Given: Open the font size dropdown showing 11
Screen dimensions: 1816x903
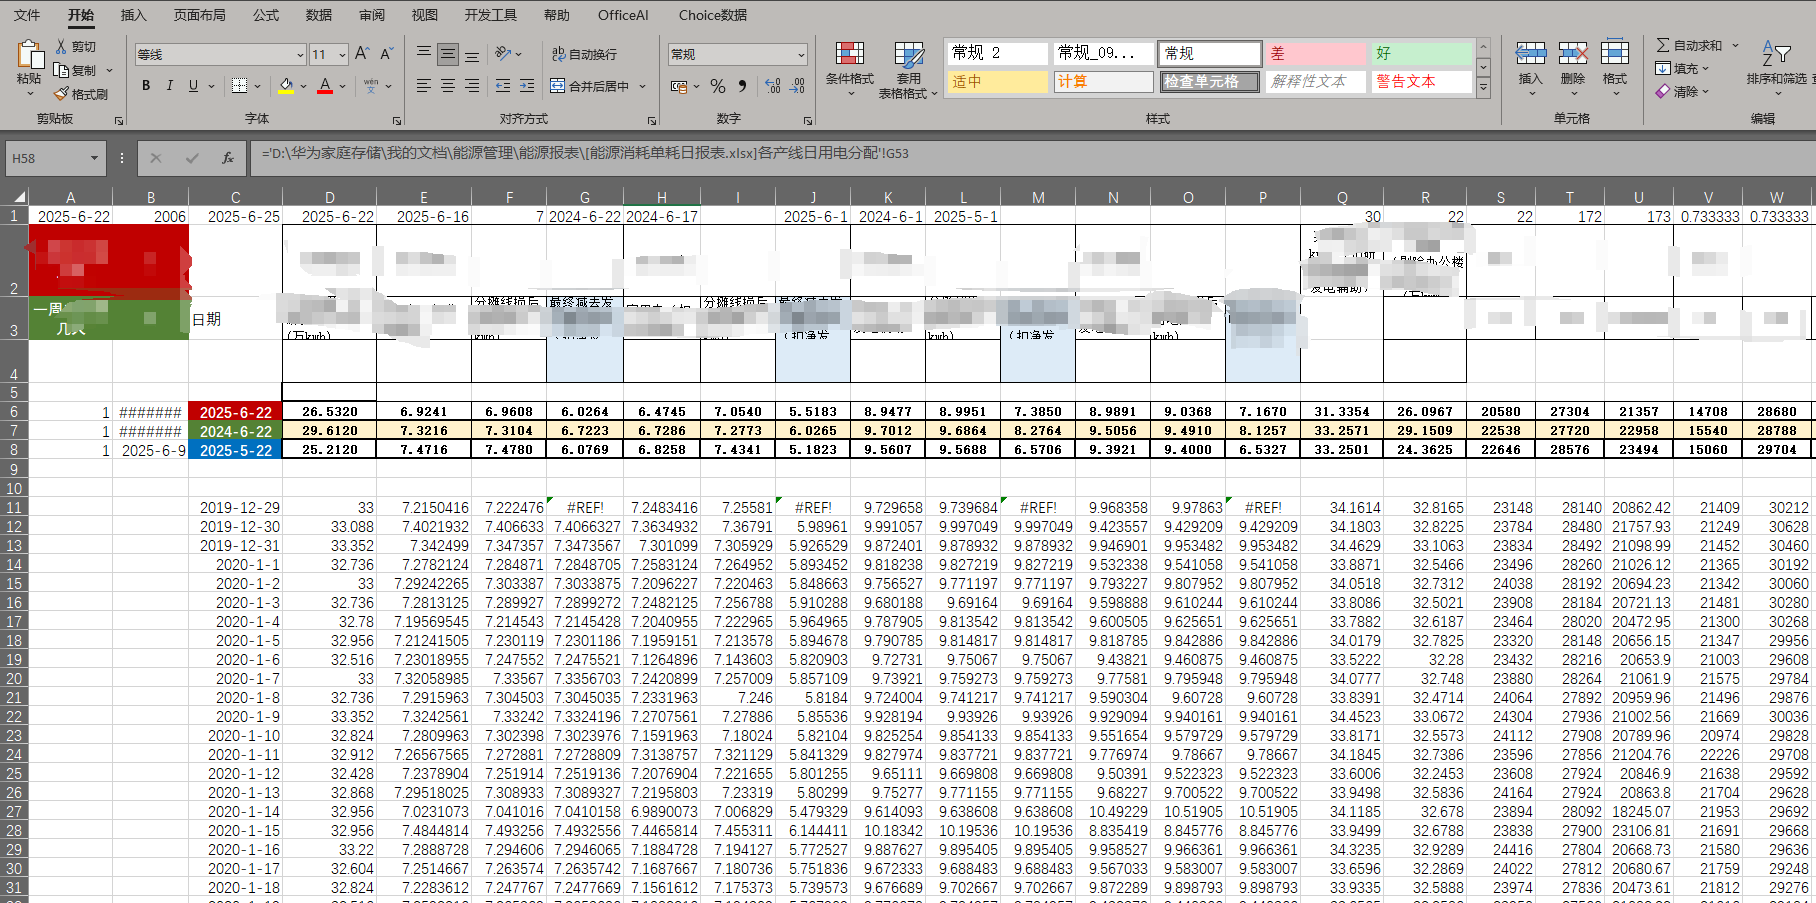Looking at the screenshot, I should [342, 54].
